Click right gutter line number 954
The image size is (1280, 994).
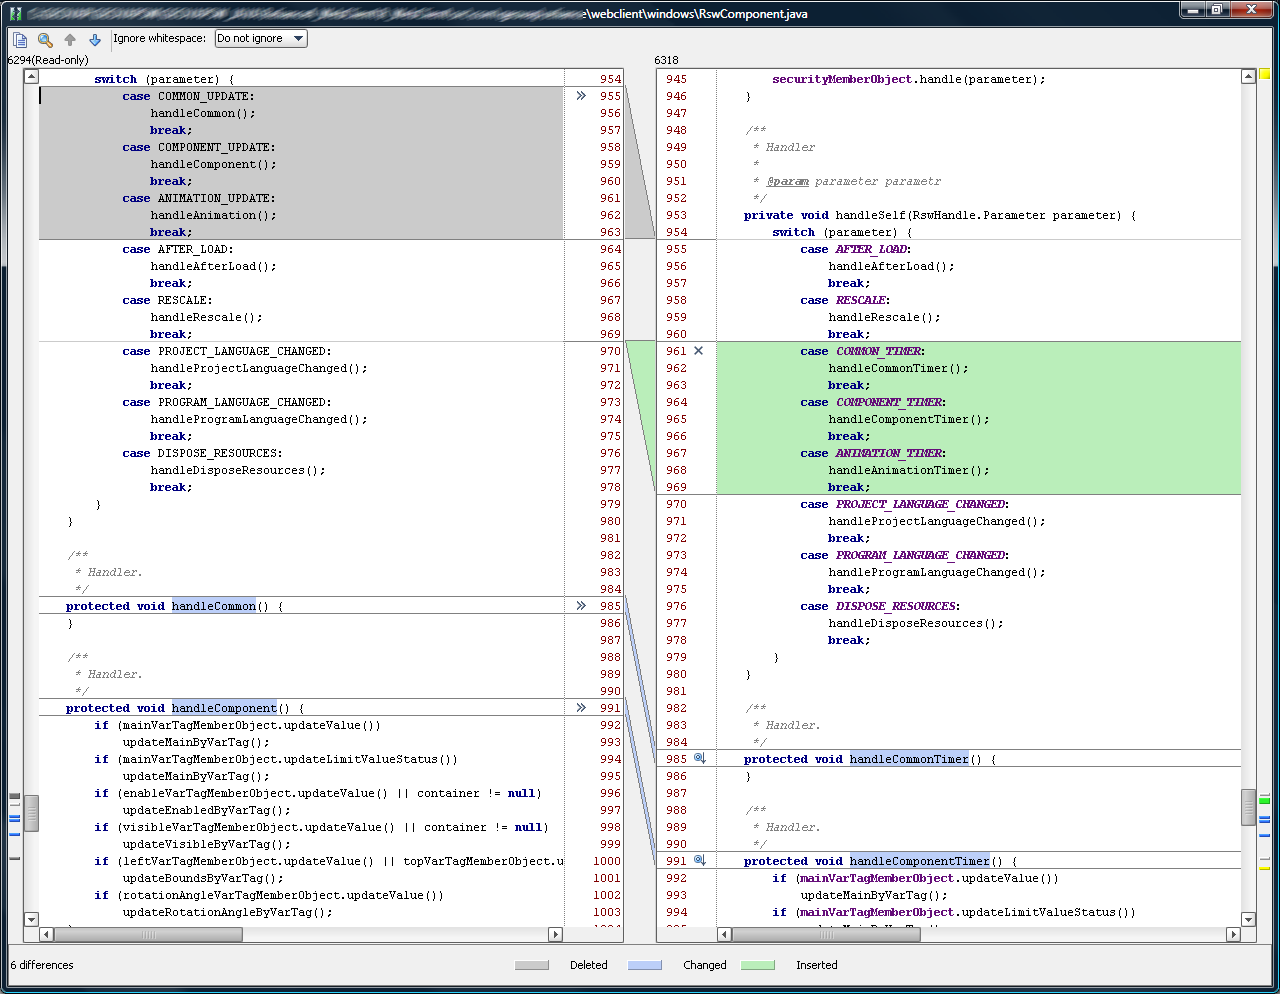tap(677, 232)
